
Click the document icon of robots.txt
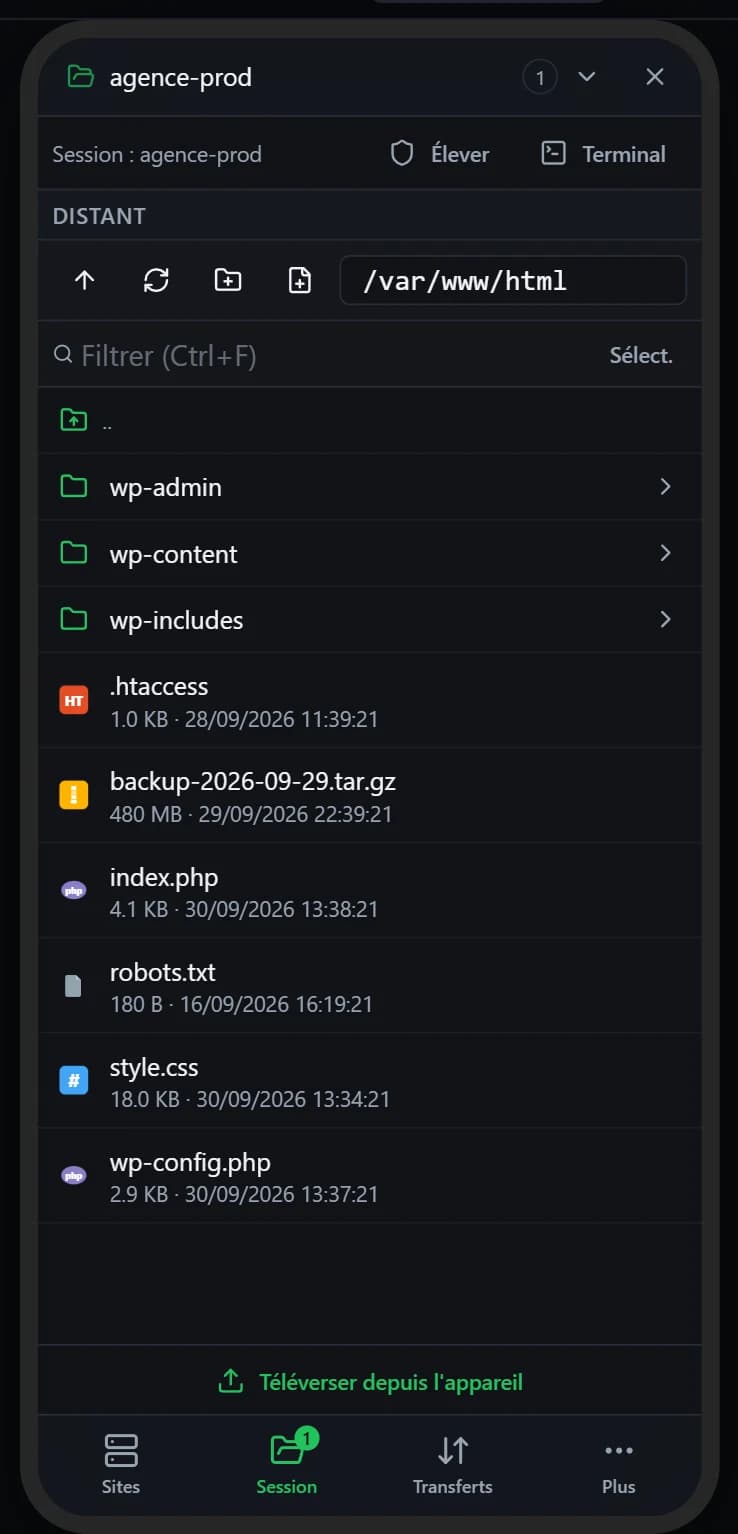[x=73, y=986]
